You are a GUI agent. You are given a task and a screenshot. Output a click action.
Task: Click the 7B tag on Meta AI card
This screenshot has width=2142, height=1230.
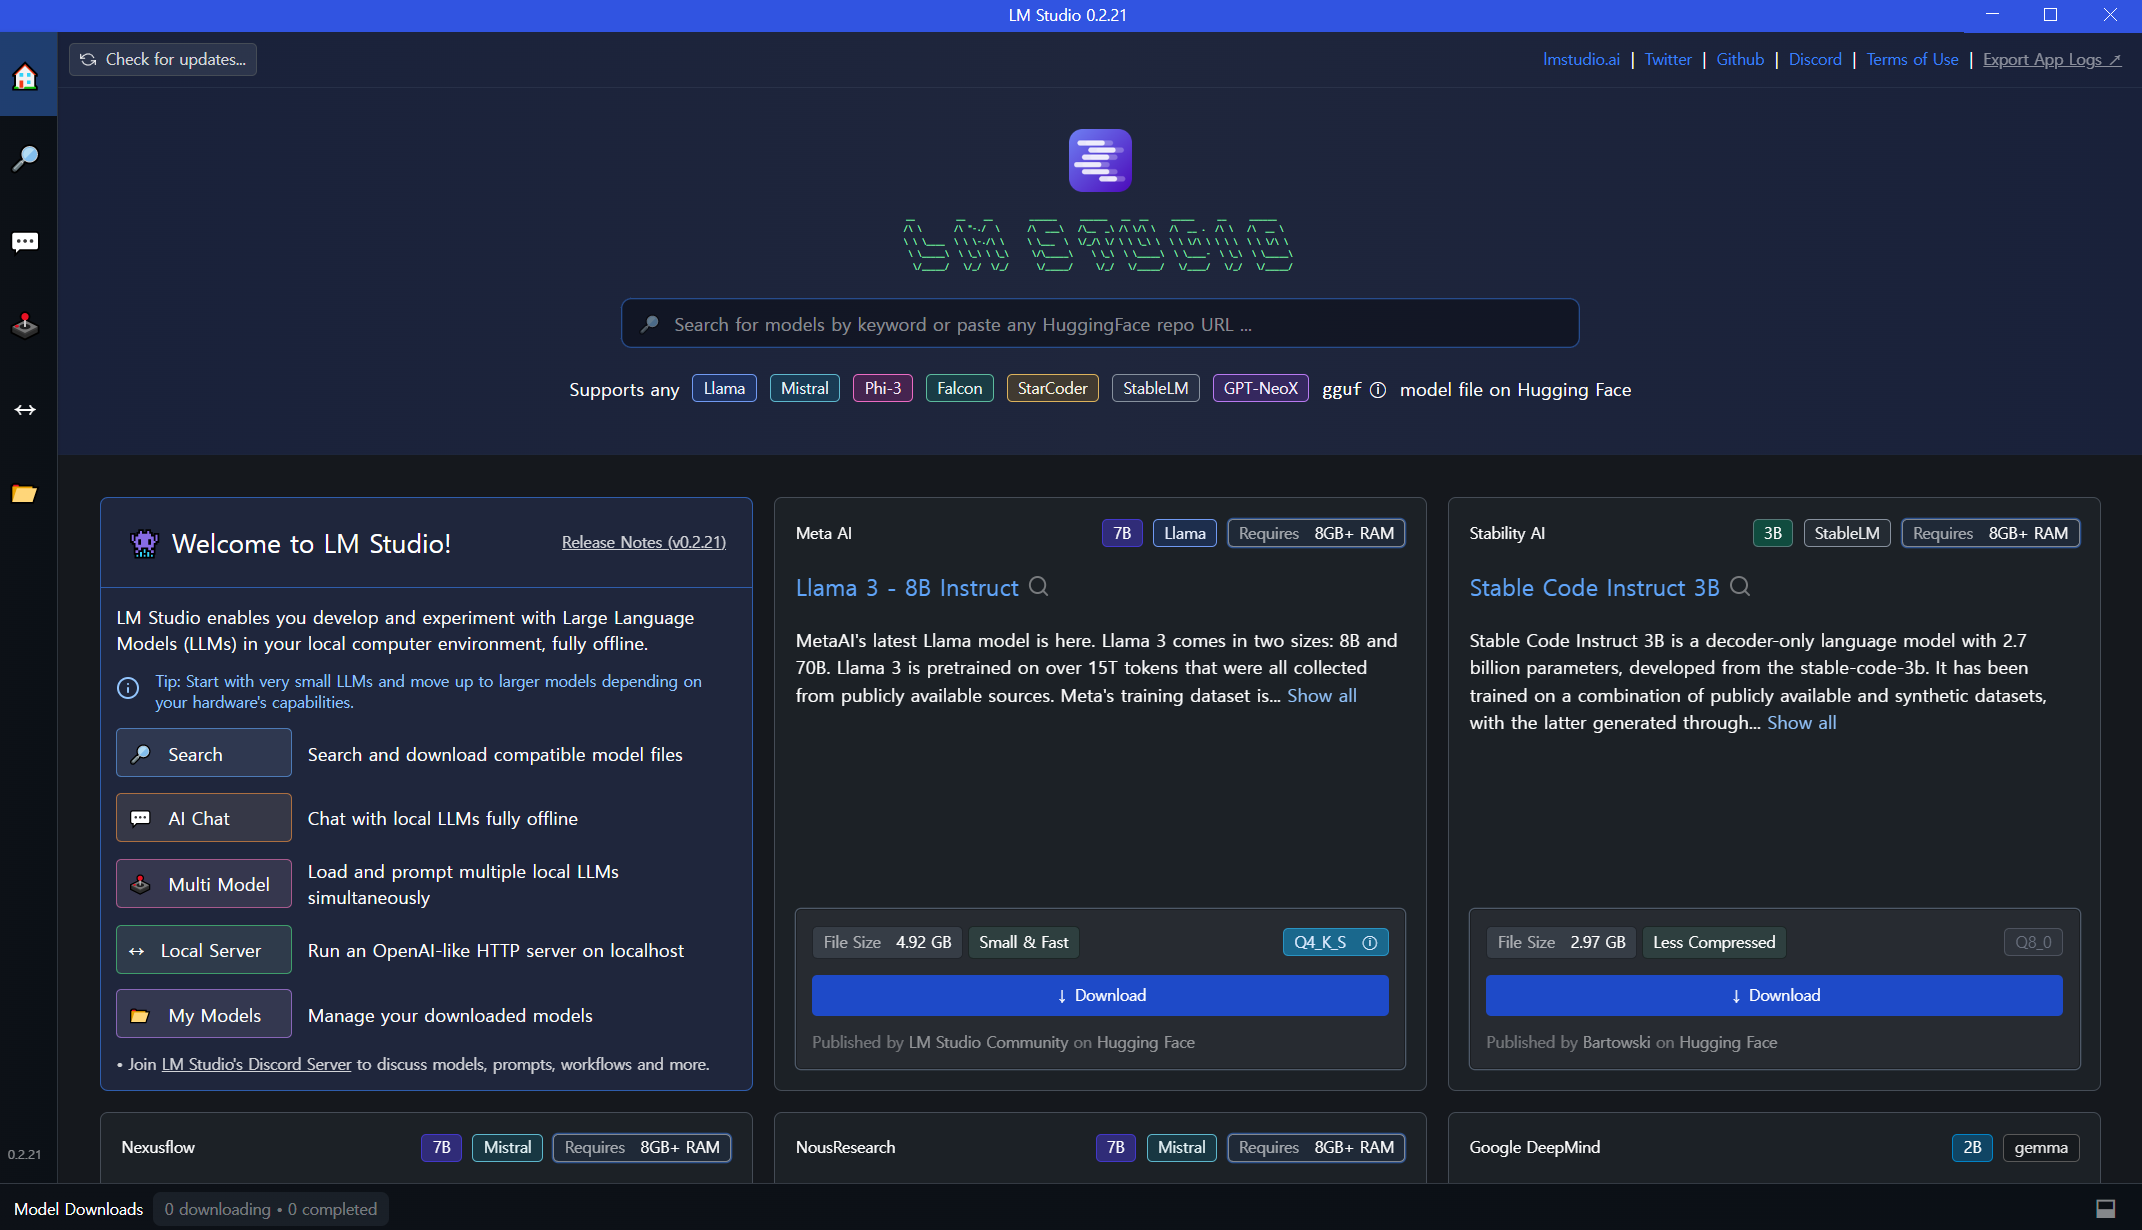(1122, 534)
